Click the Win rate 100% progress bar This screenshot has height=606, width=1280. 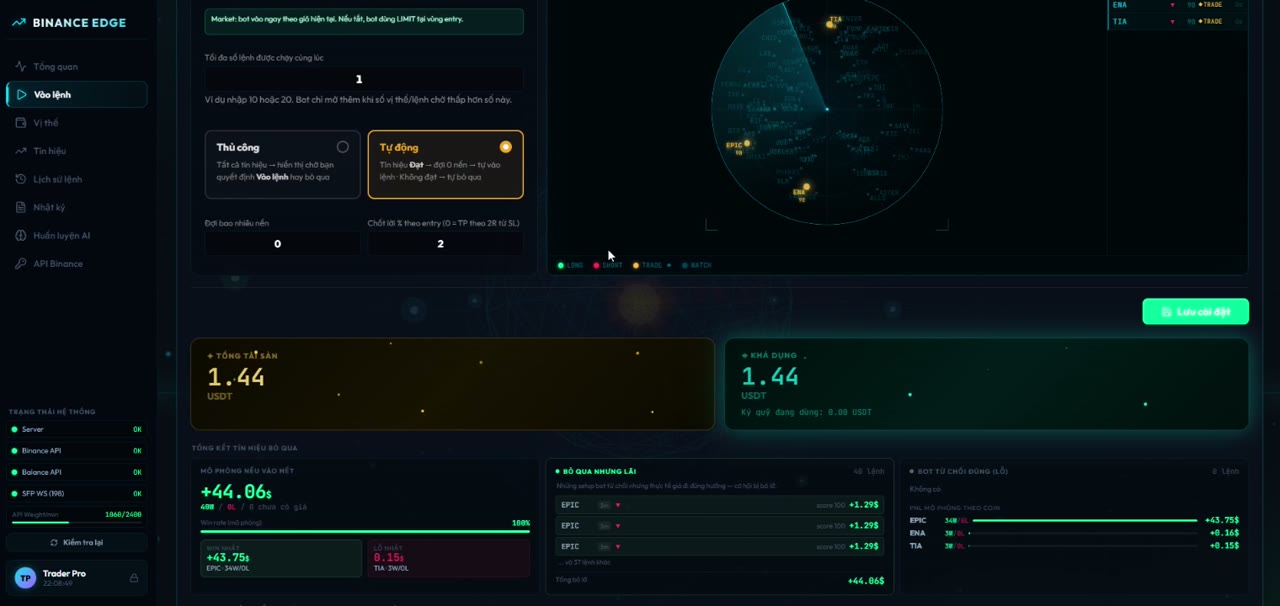[x=365, y=531]
